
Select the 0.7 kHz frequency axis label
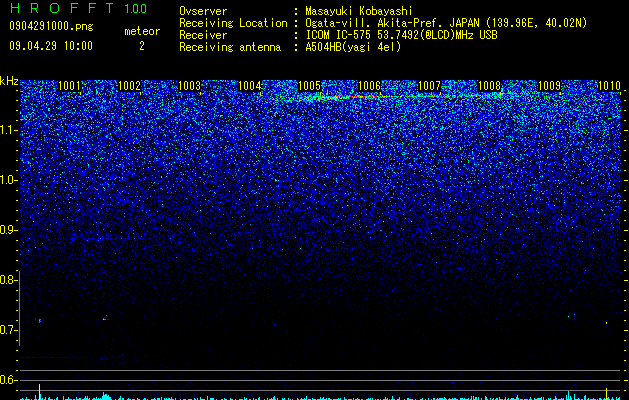(9, 330)
